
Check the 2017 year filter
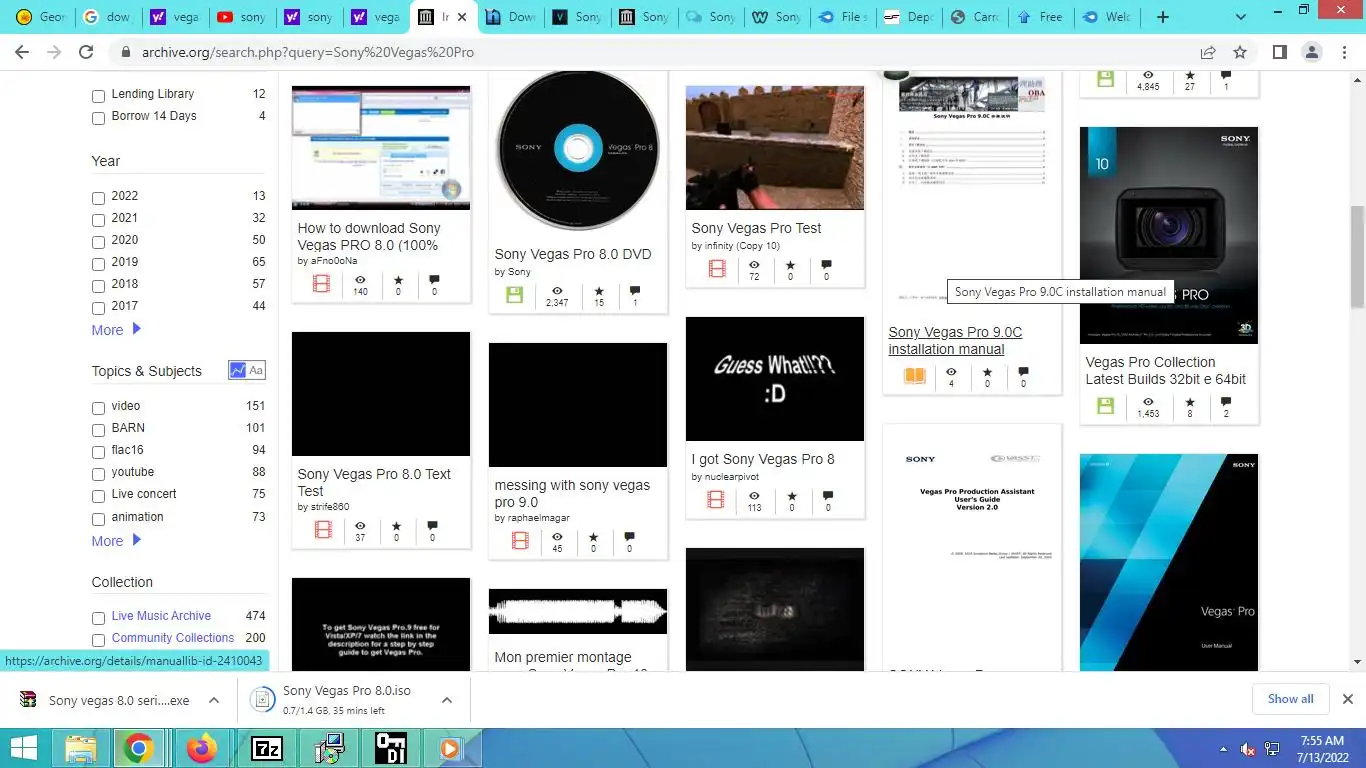(x=98, y=308)
